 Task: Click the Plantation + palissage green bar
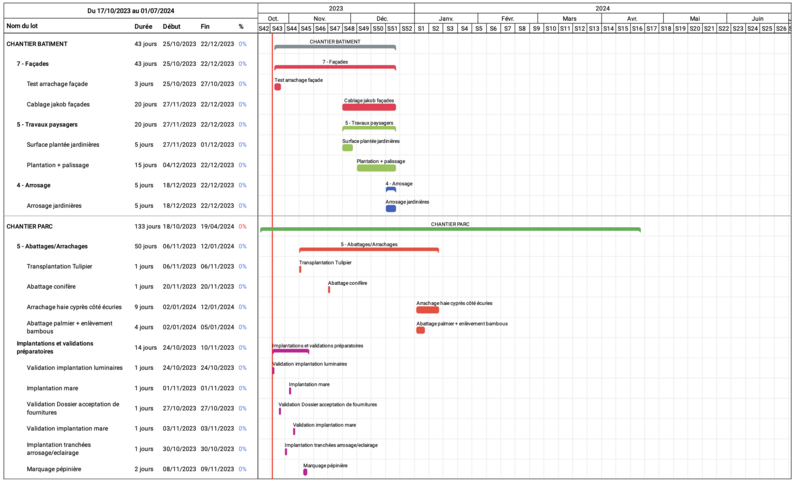[376, 168]
